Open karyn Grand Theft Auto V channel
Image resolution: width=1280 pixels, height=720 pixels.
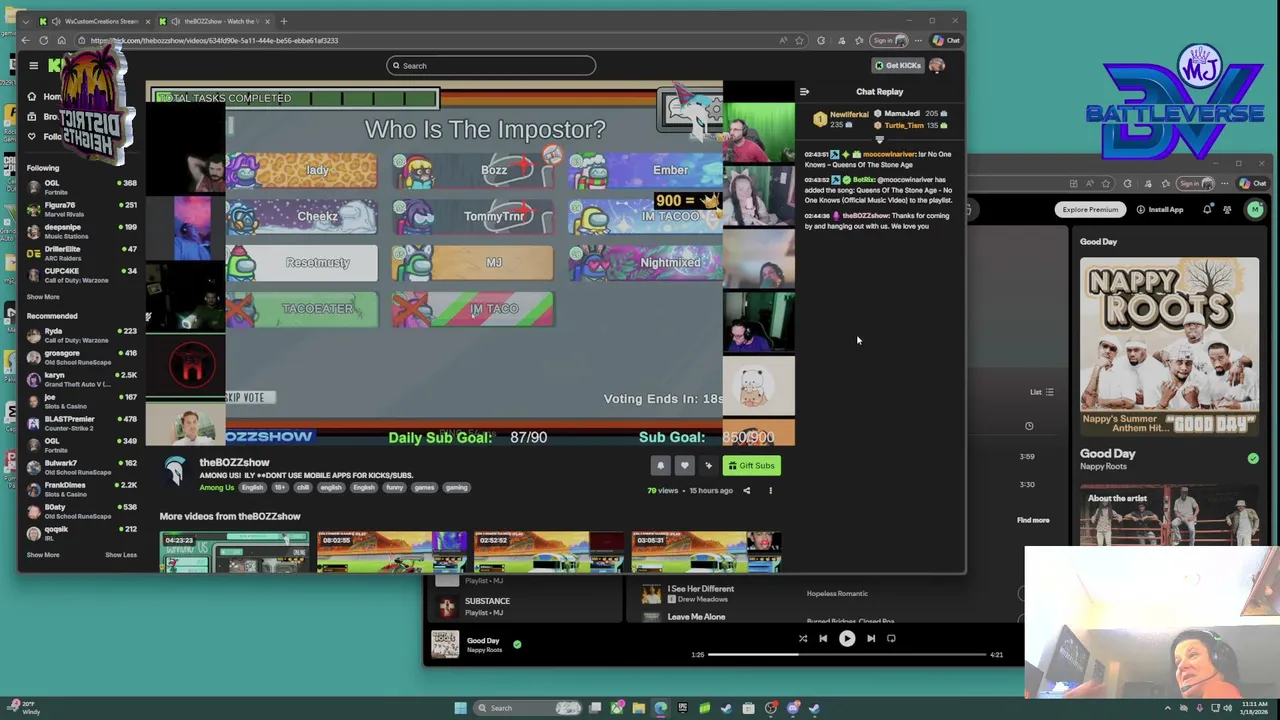point(82,379)
